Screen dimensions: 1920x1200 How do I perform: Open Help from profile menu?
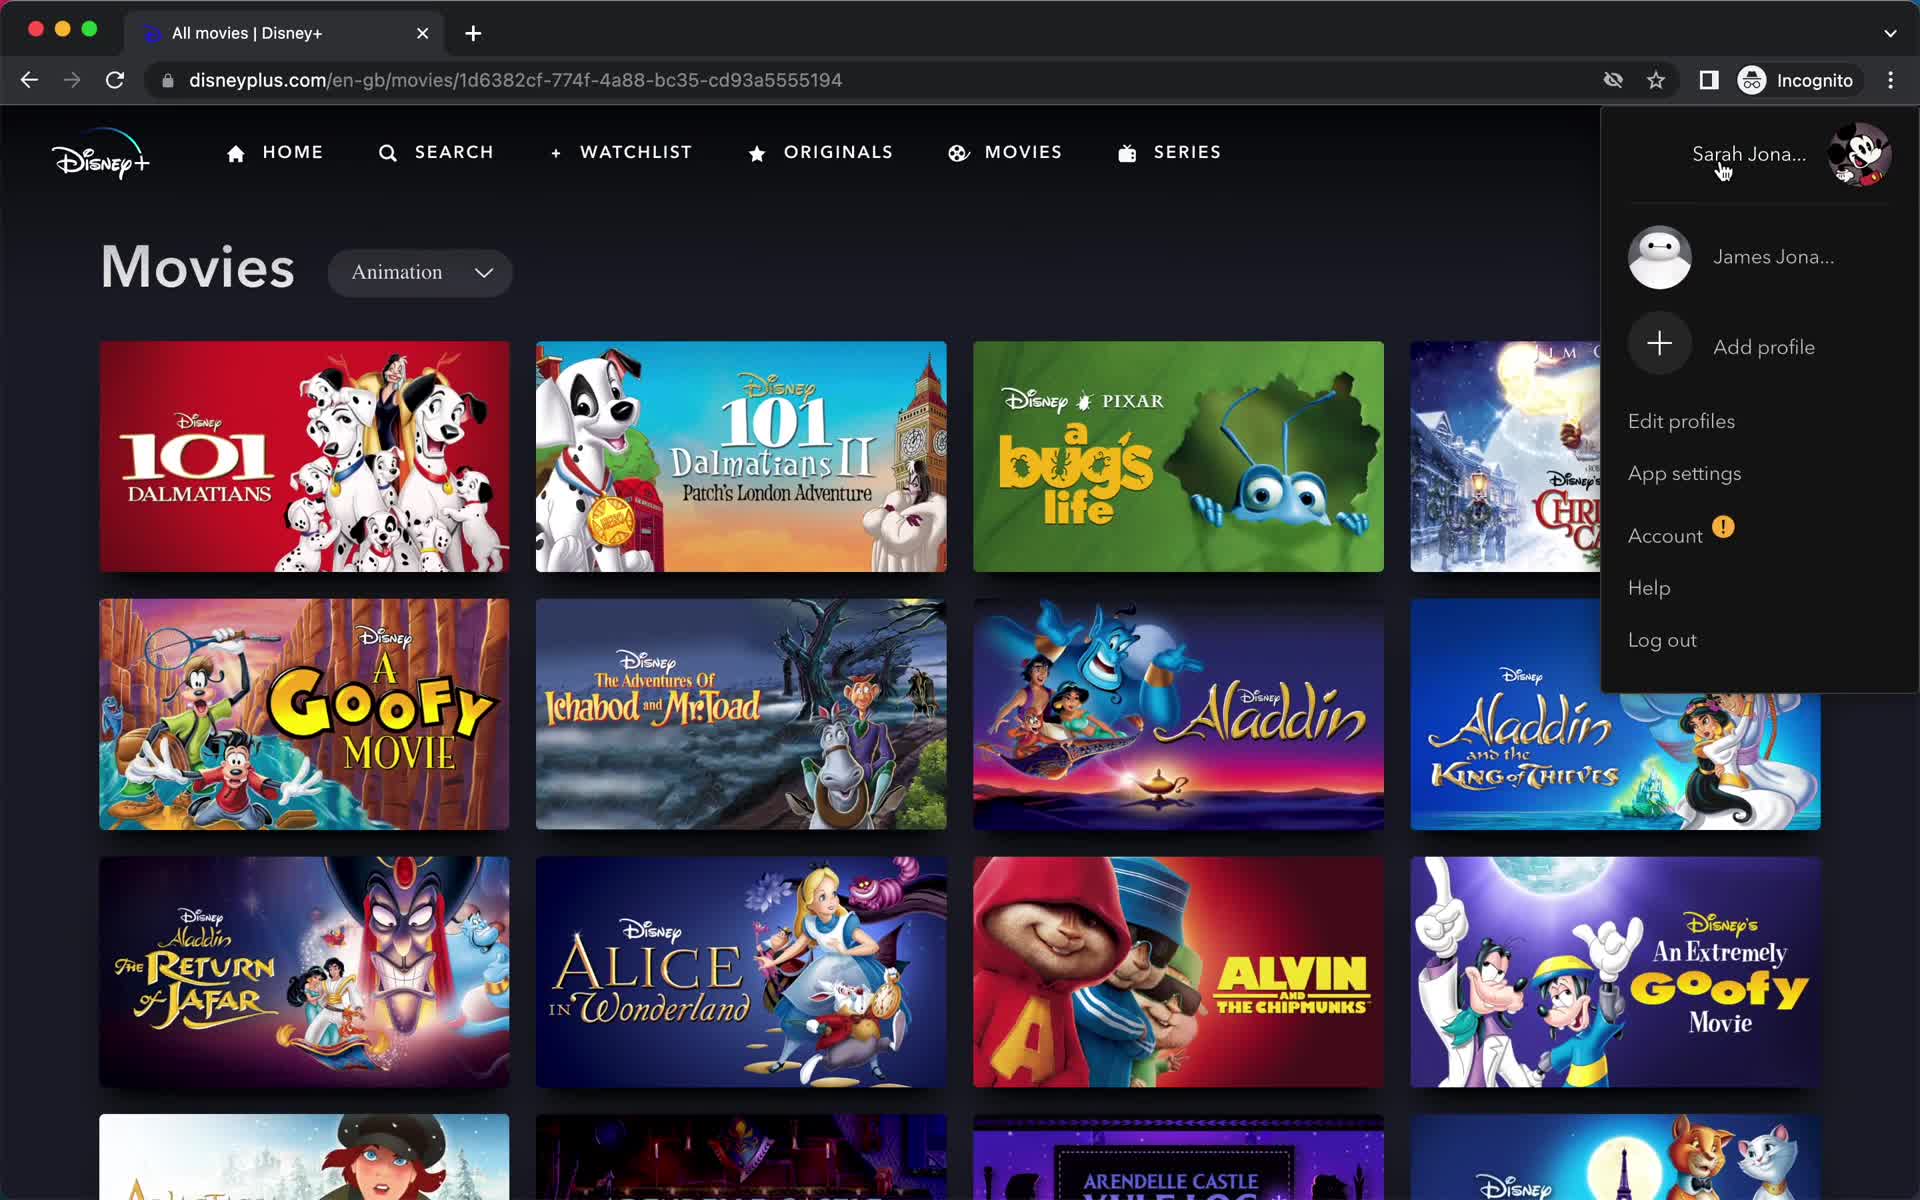(x=1649, y=588)
